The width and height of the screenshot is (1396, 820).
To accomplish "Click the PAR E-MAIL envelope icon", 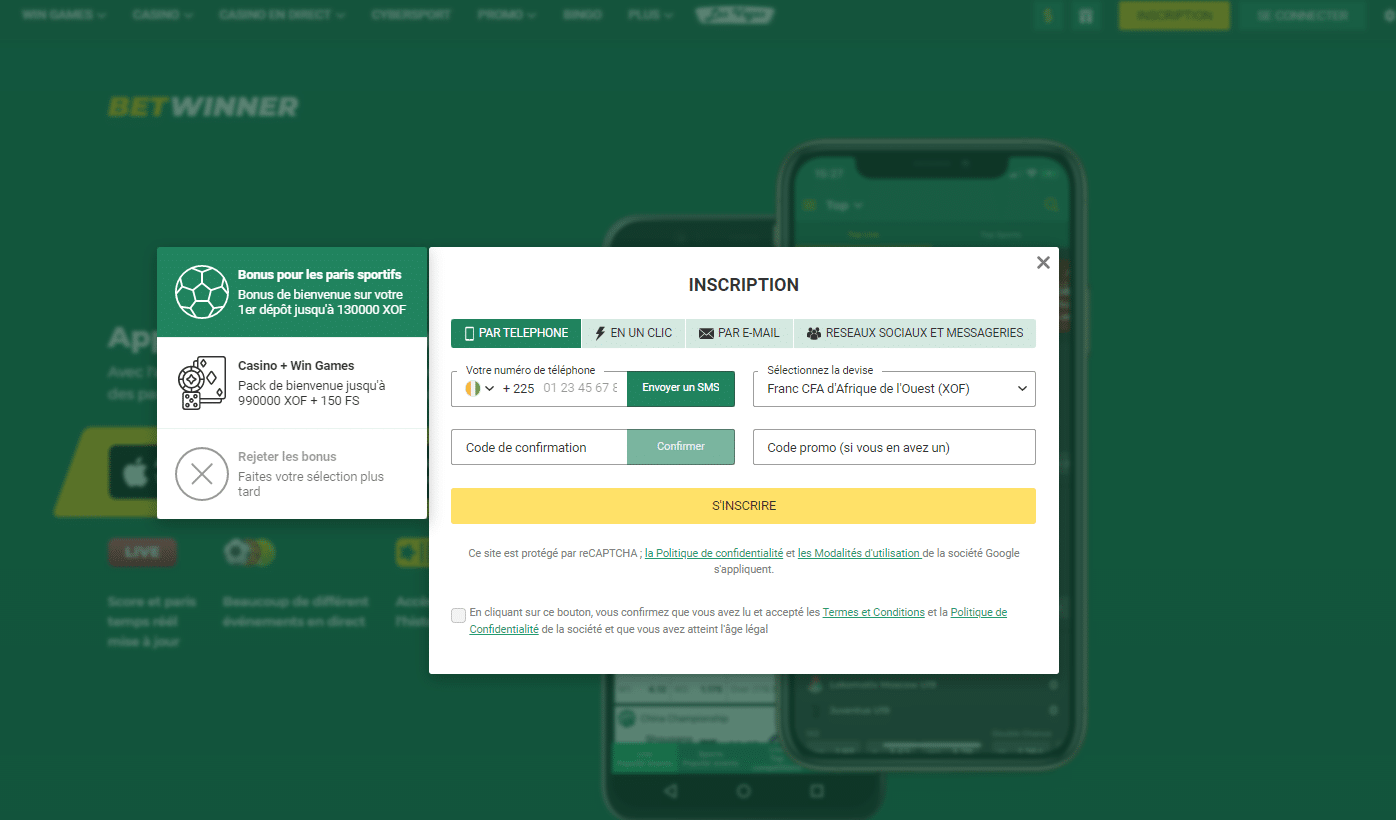I will tap(706, 333).
